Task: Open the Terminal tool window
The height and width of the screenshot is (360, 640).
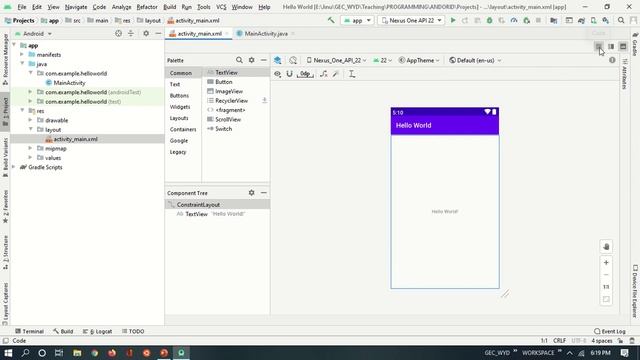Action: [x=29, y=331]
